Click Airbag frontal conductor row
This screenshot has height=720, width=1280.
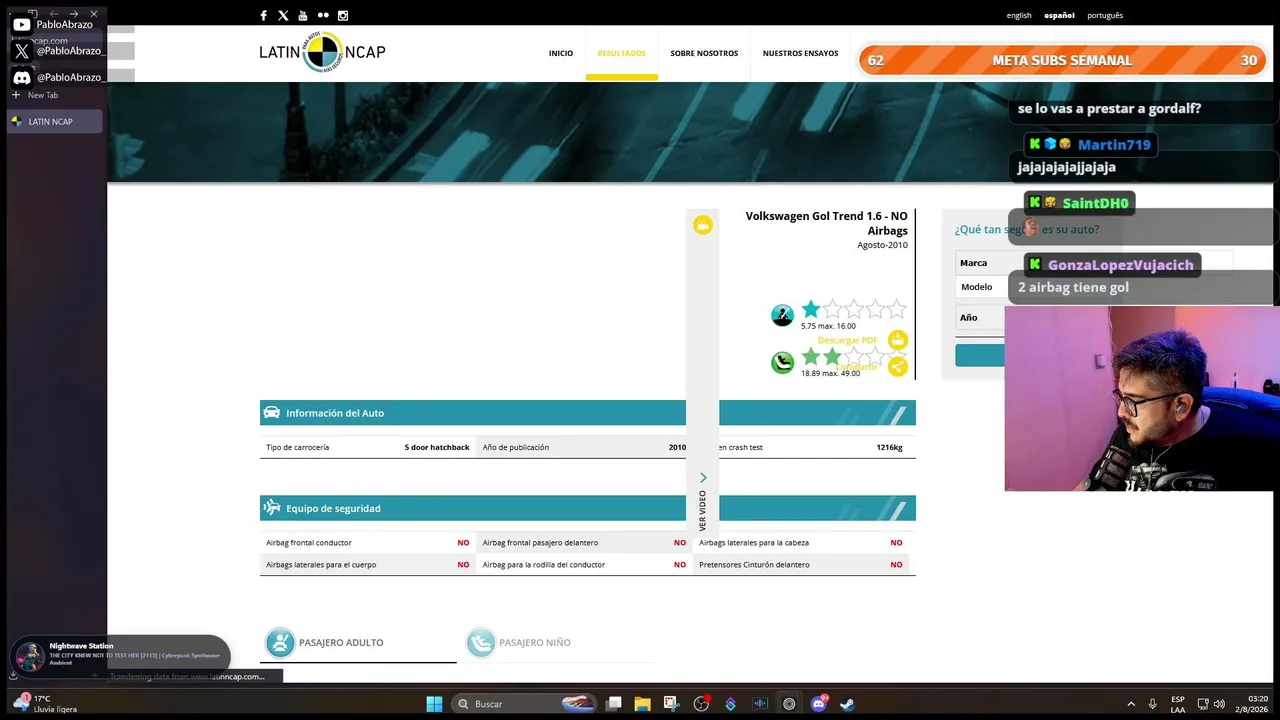coord(367,542)
